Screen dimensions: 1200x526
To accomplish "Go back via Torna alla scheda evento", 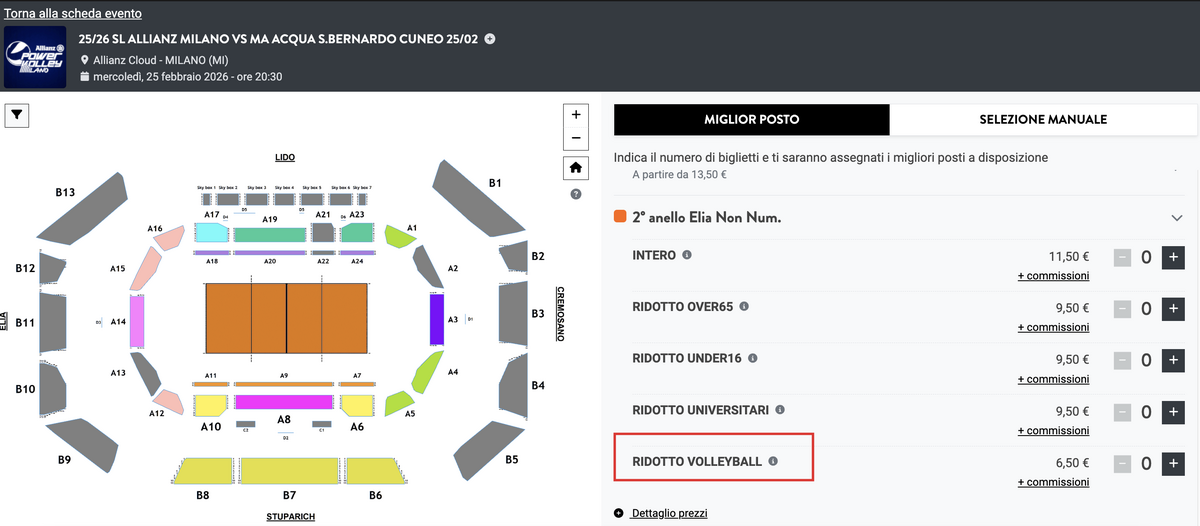I will pos(72,14).
